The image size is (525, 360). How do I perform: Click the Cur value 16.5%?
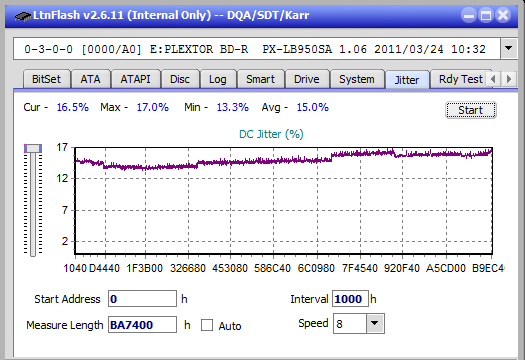pyautogui.click(x=73, y=107)
